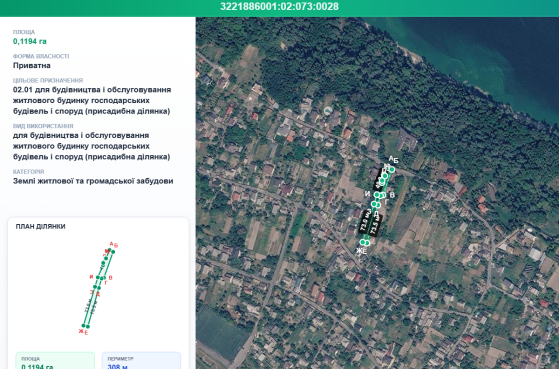This screenshot has height=369, width=559.
Task: Click the cadastral number 3221886001:02:073:0028 header
Action: click(x=280, y=6)
